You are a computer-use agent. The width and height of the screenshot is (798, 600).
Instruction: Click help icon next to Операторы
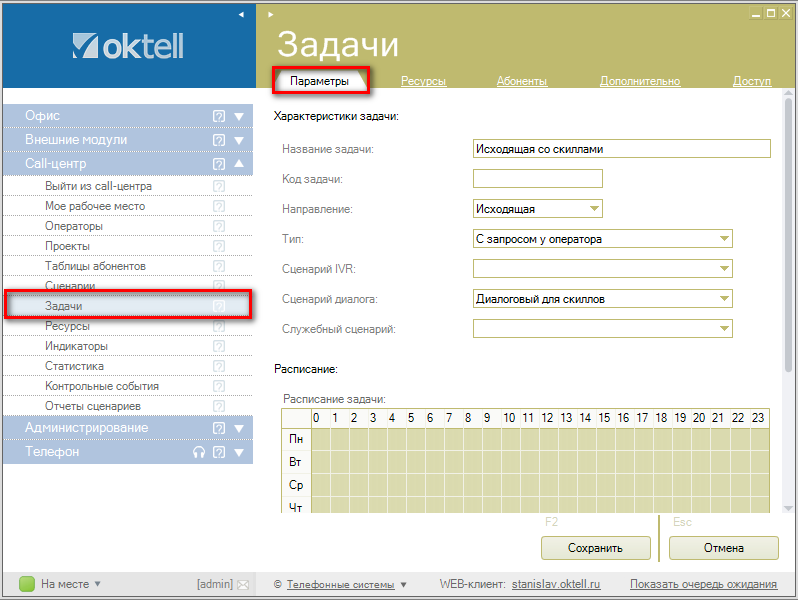pyautogui.click(x=219, y=226)
